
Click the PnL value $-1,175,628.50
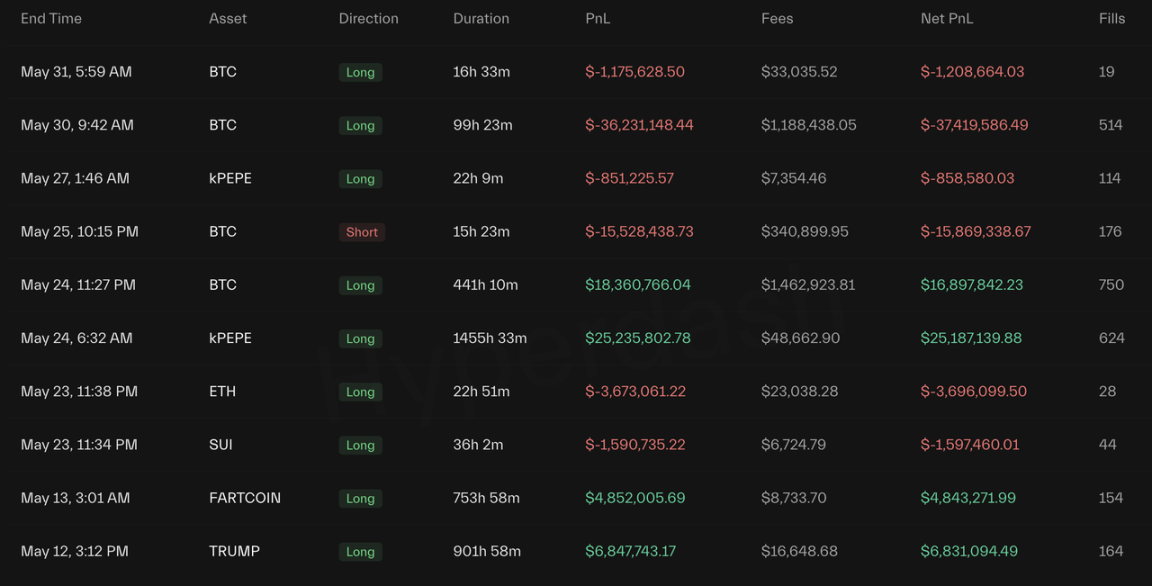(x=635, y=72)
